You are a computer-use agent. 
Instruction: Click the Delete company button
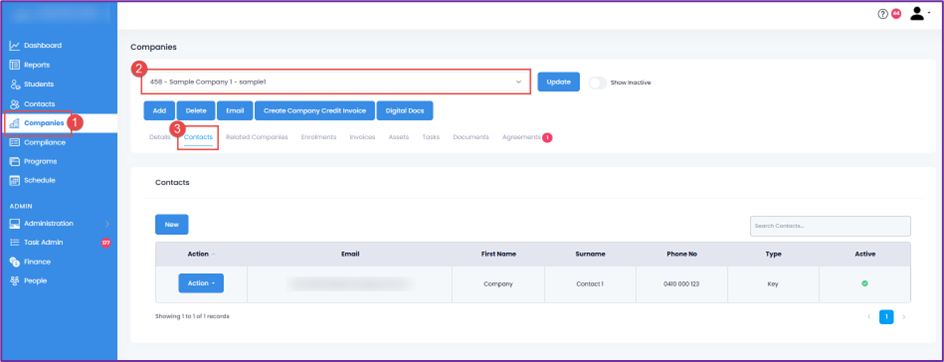tap(196, 111)
